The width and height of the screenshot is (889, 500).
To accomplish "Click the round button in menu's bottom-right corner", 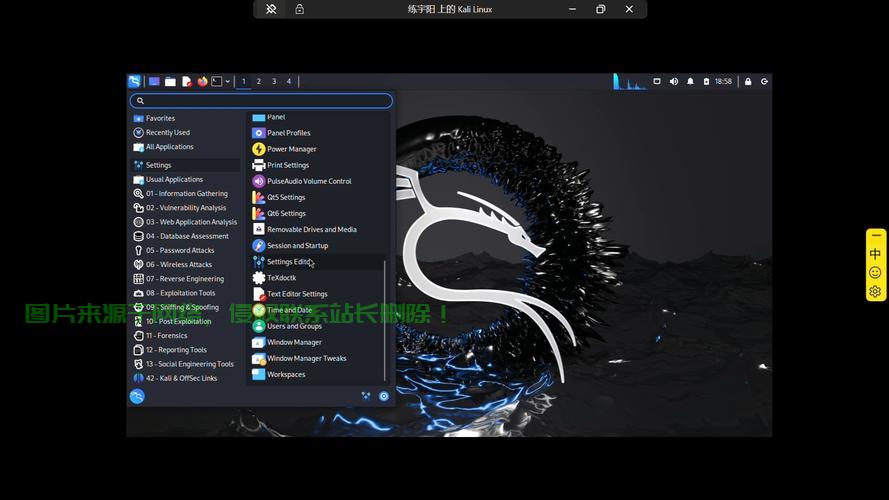I will tap(384, 396).
